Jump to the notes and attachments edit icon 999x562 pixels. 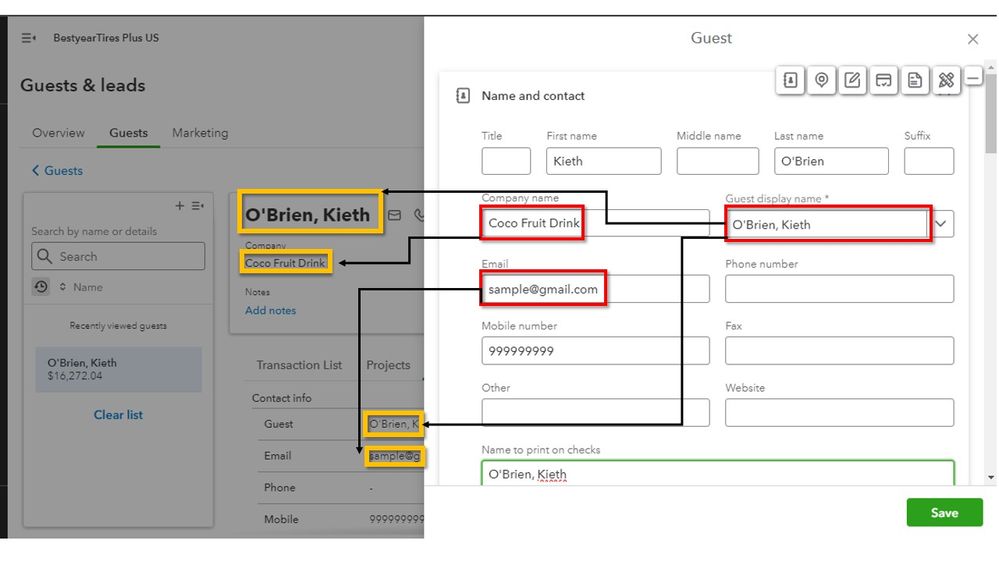[852, 80]
